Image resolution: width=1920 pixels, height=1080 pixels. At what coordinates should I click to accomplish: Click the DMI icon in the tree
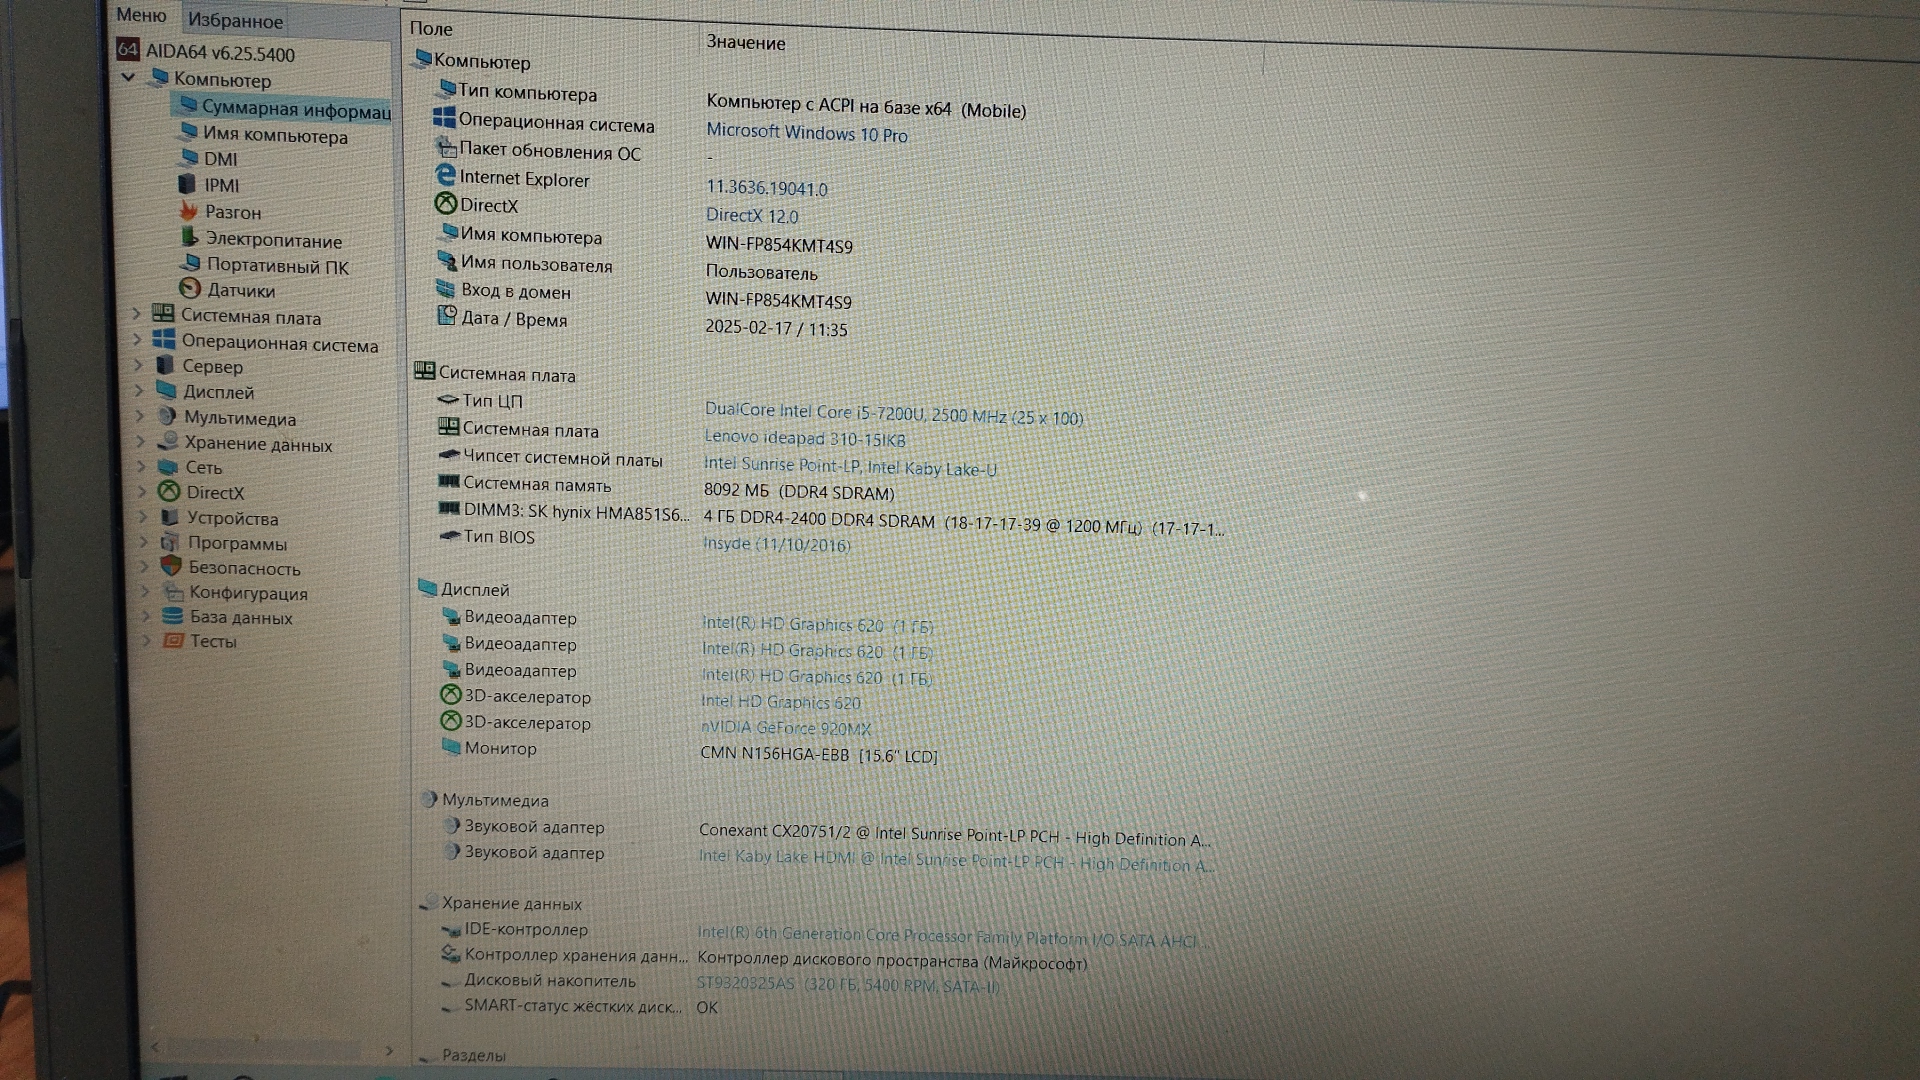[188, 157]
